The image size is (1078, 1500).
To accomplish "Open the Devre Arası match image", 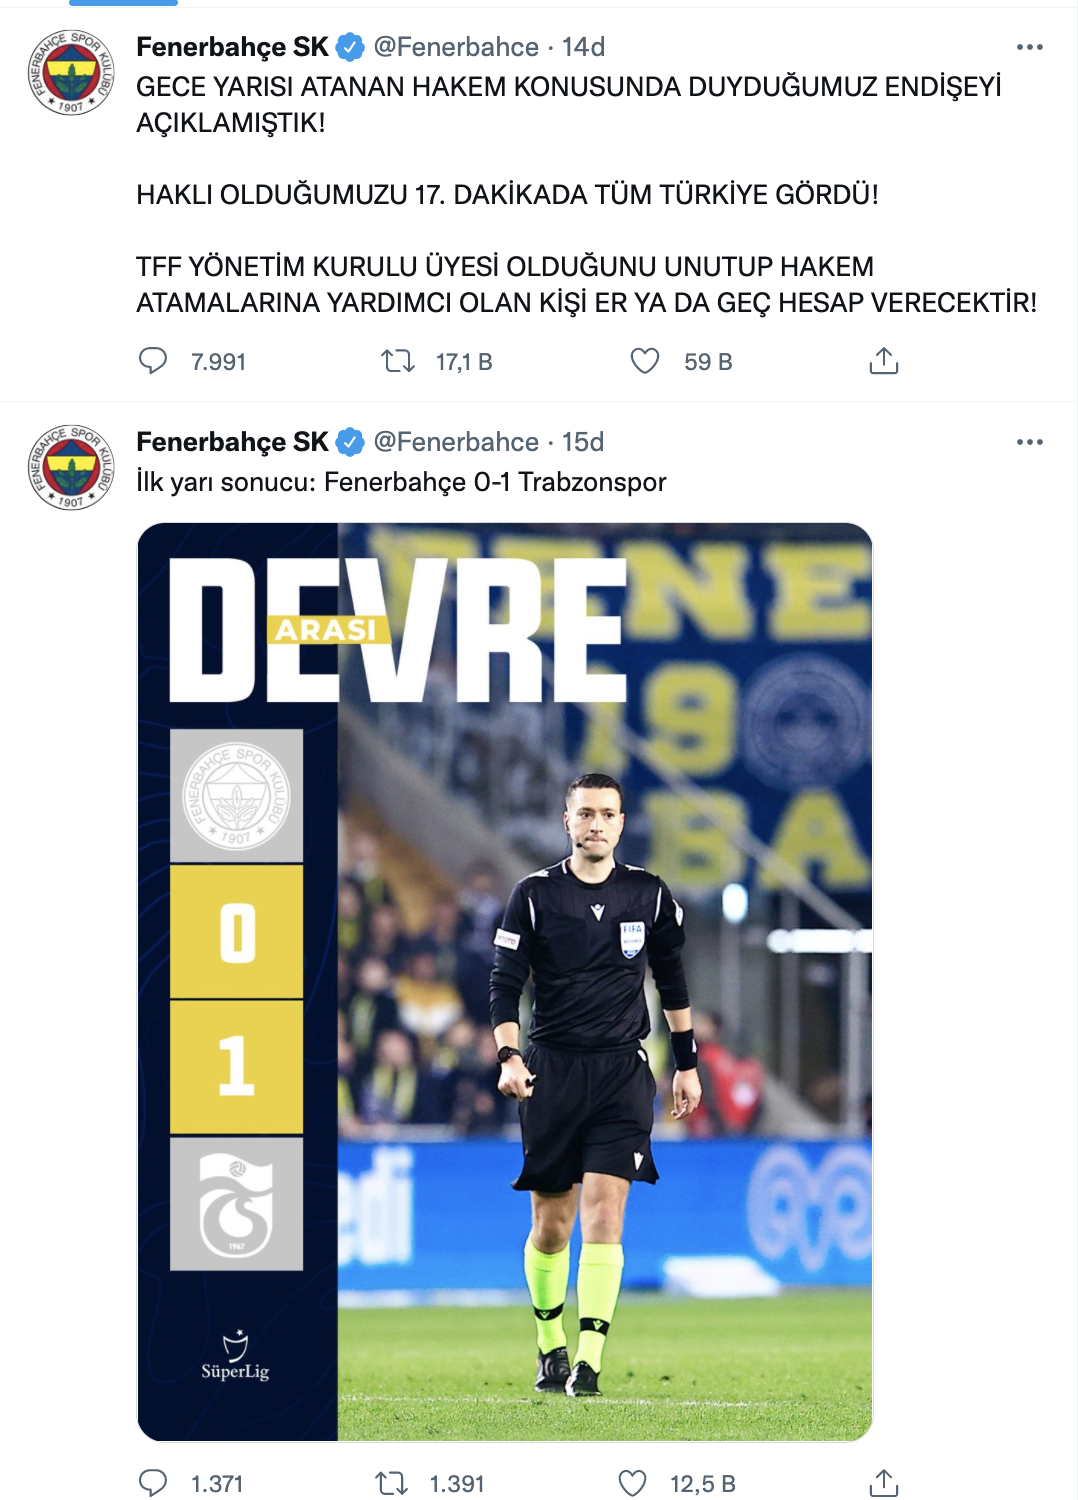I will pyautogui.click(x=505, y=982).
